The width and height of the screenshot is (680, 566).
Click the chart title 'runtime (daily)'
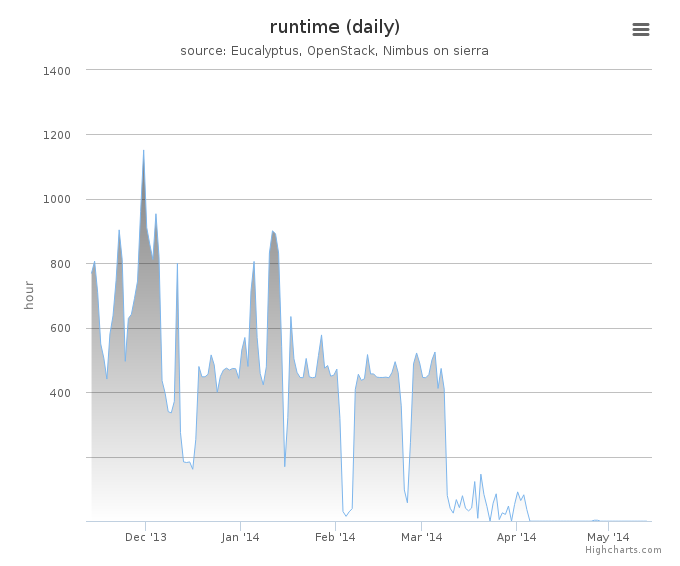[x=334, y=27]
